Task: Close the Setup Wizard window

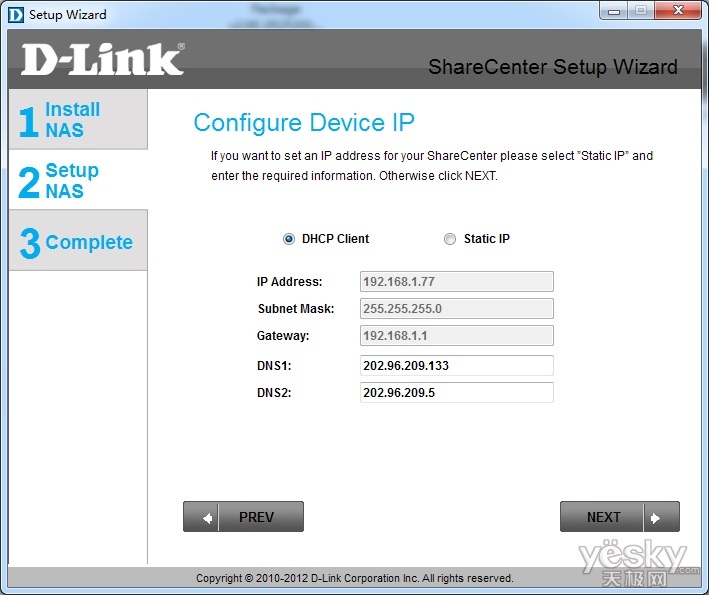Action: click(678, 11)
